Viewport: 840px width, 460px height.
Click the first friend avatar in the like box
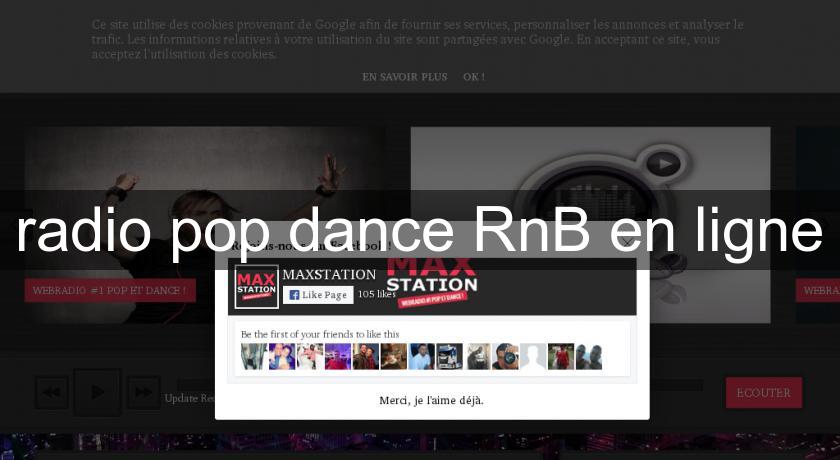pyautogui.click(x=253, y=357)
